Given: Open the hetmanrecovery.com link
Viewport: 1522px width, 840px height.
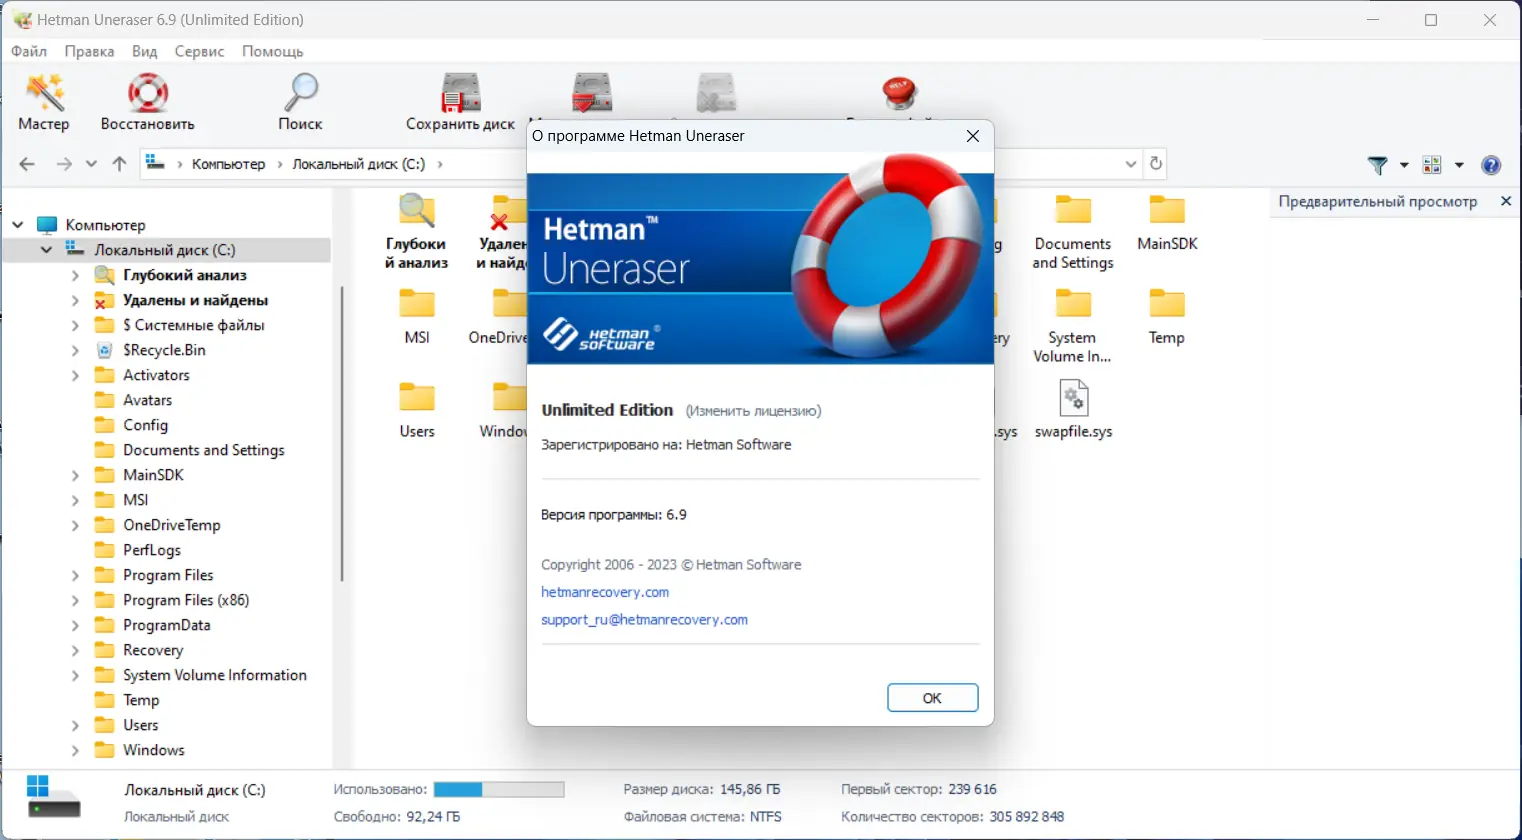Looking at the screenshot, I should (x=604, y=591).
